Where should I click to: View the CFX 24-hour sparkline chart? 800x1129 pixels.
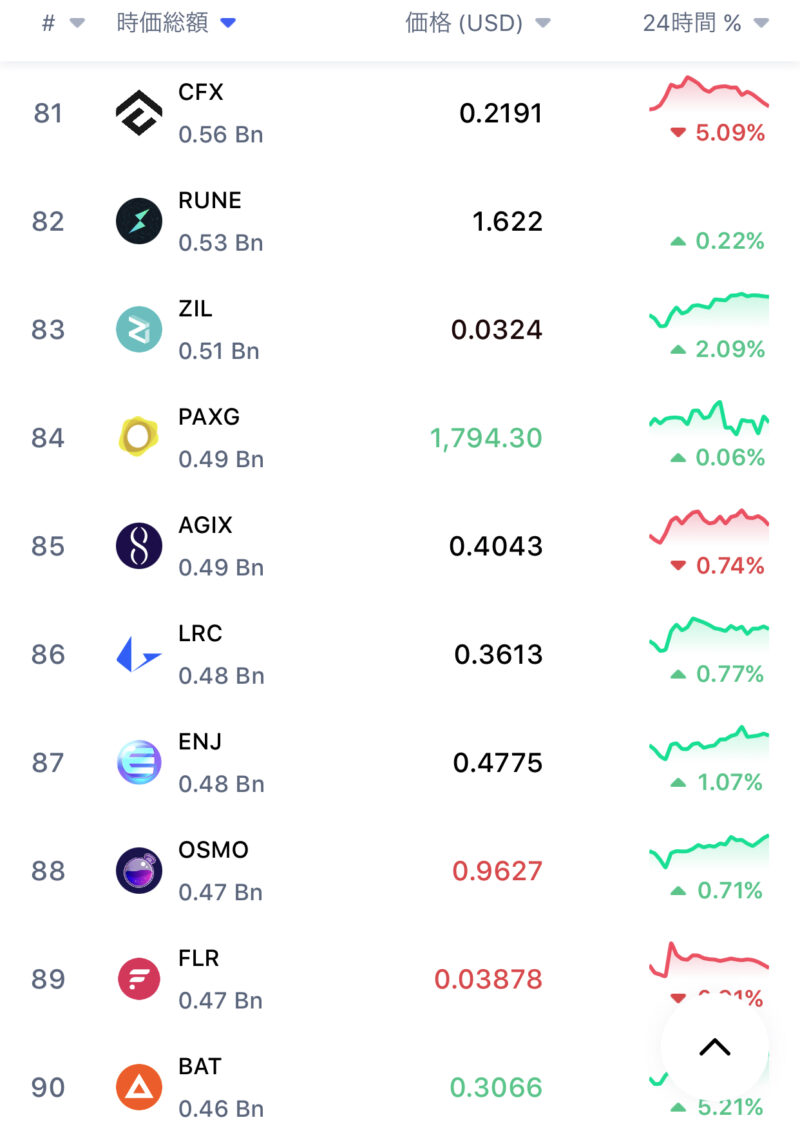pyautogui.click(x=708, y=94)
